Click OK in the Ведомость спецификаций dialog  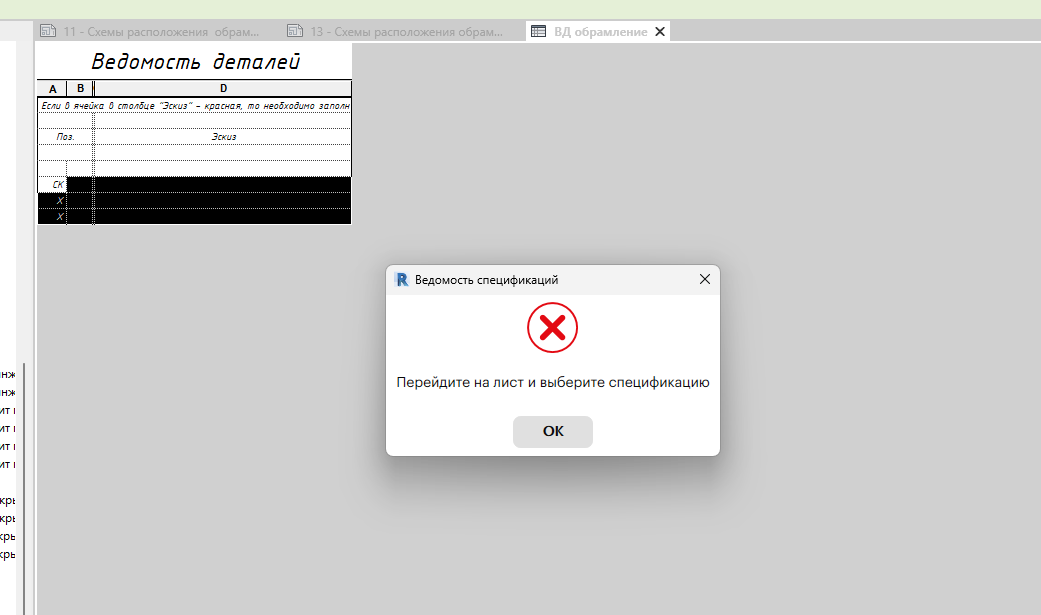coord(552,432)
